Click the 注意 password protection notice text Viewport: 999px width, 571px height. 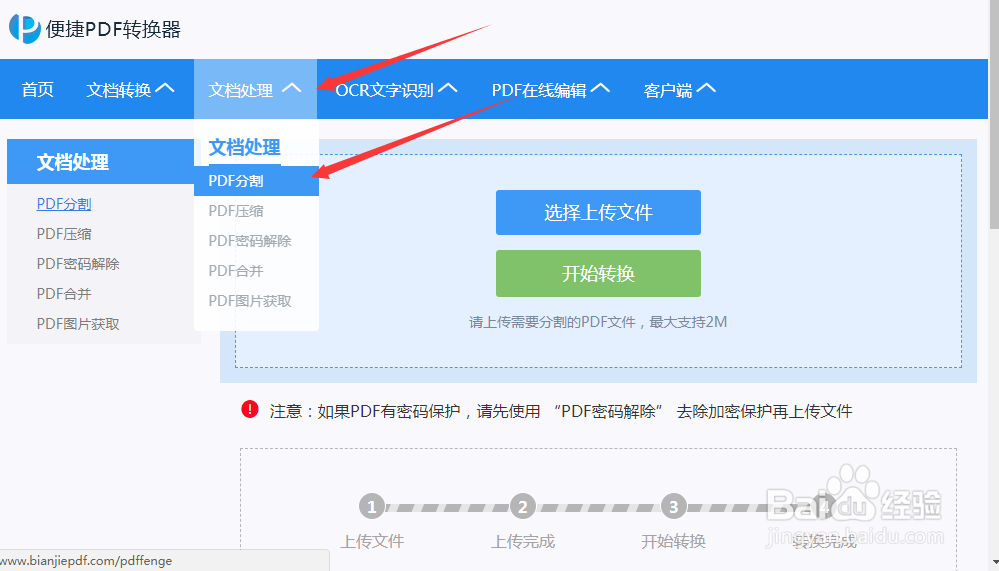(561, 411)
